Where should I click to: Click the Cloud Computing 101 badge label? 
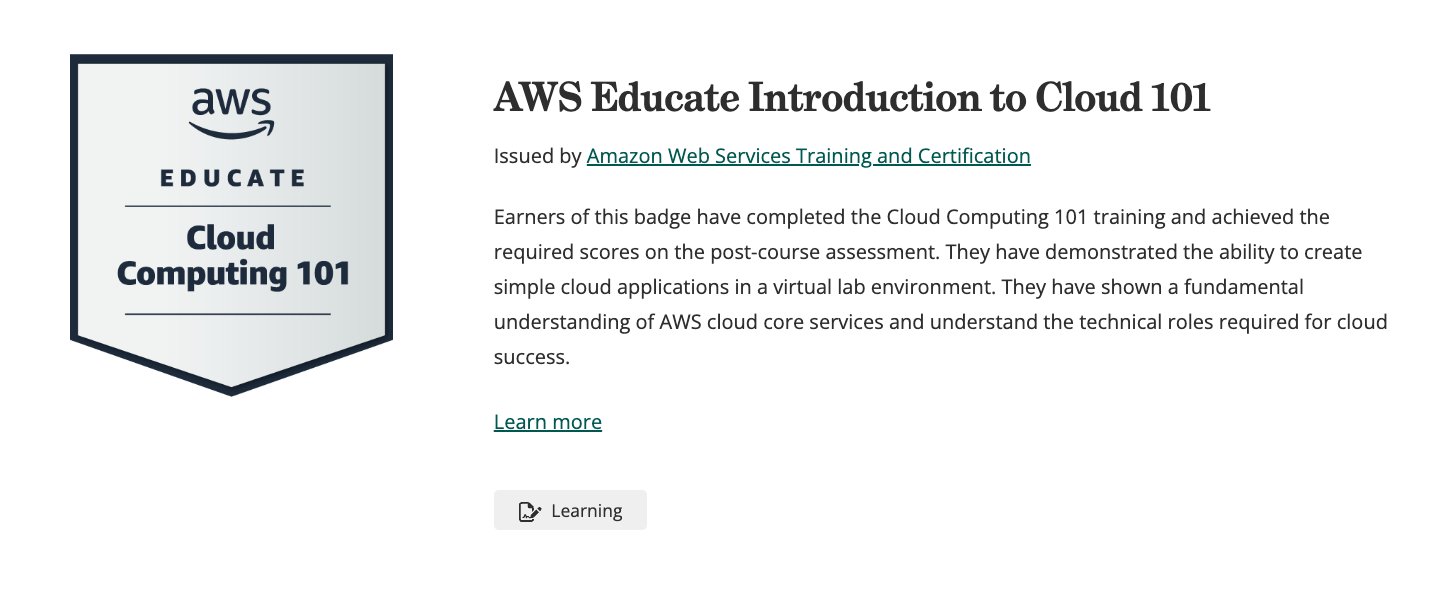232,255
